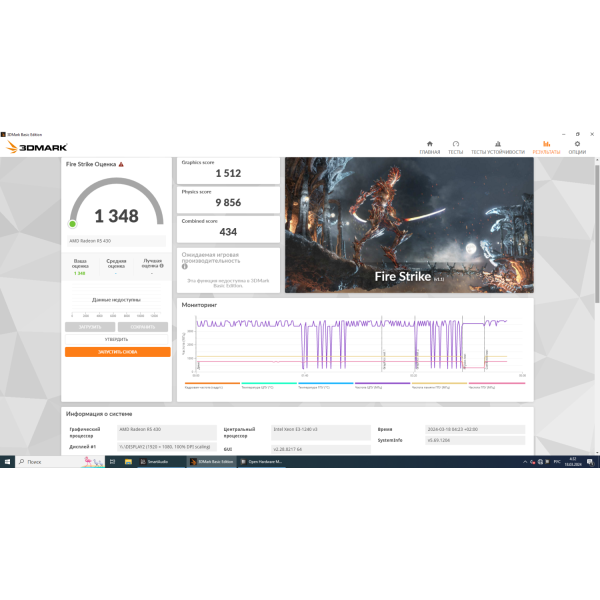
Task: Expand the system tray hidden icons chevron
Action: point(525,462)
